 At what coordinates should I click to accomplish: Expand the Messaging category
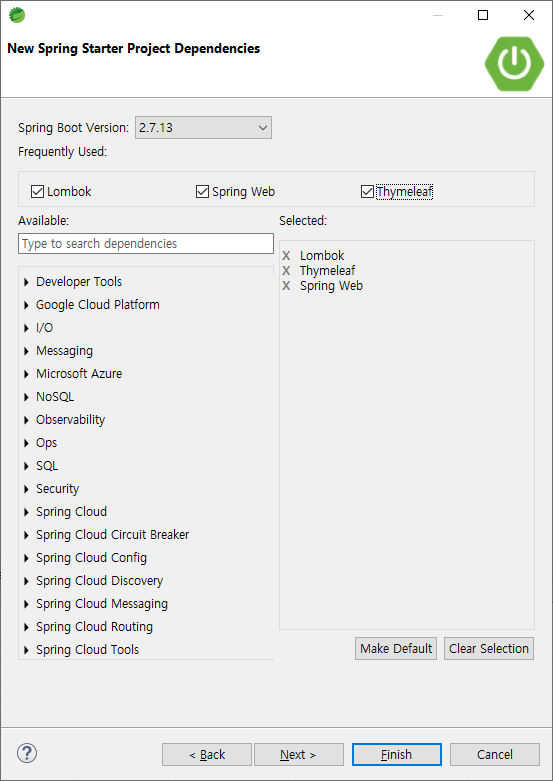click(x=26, y=351)
